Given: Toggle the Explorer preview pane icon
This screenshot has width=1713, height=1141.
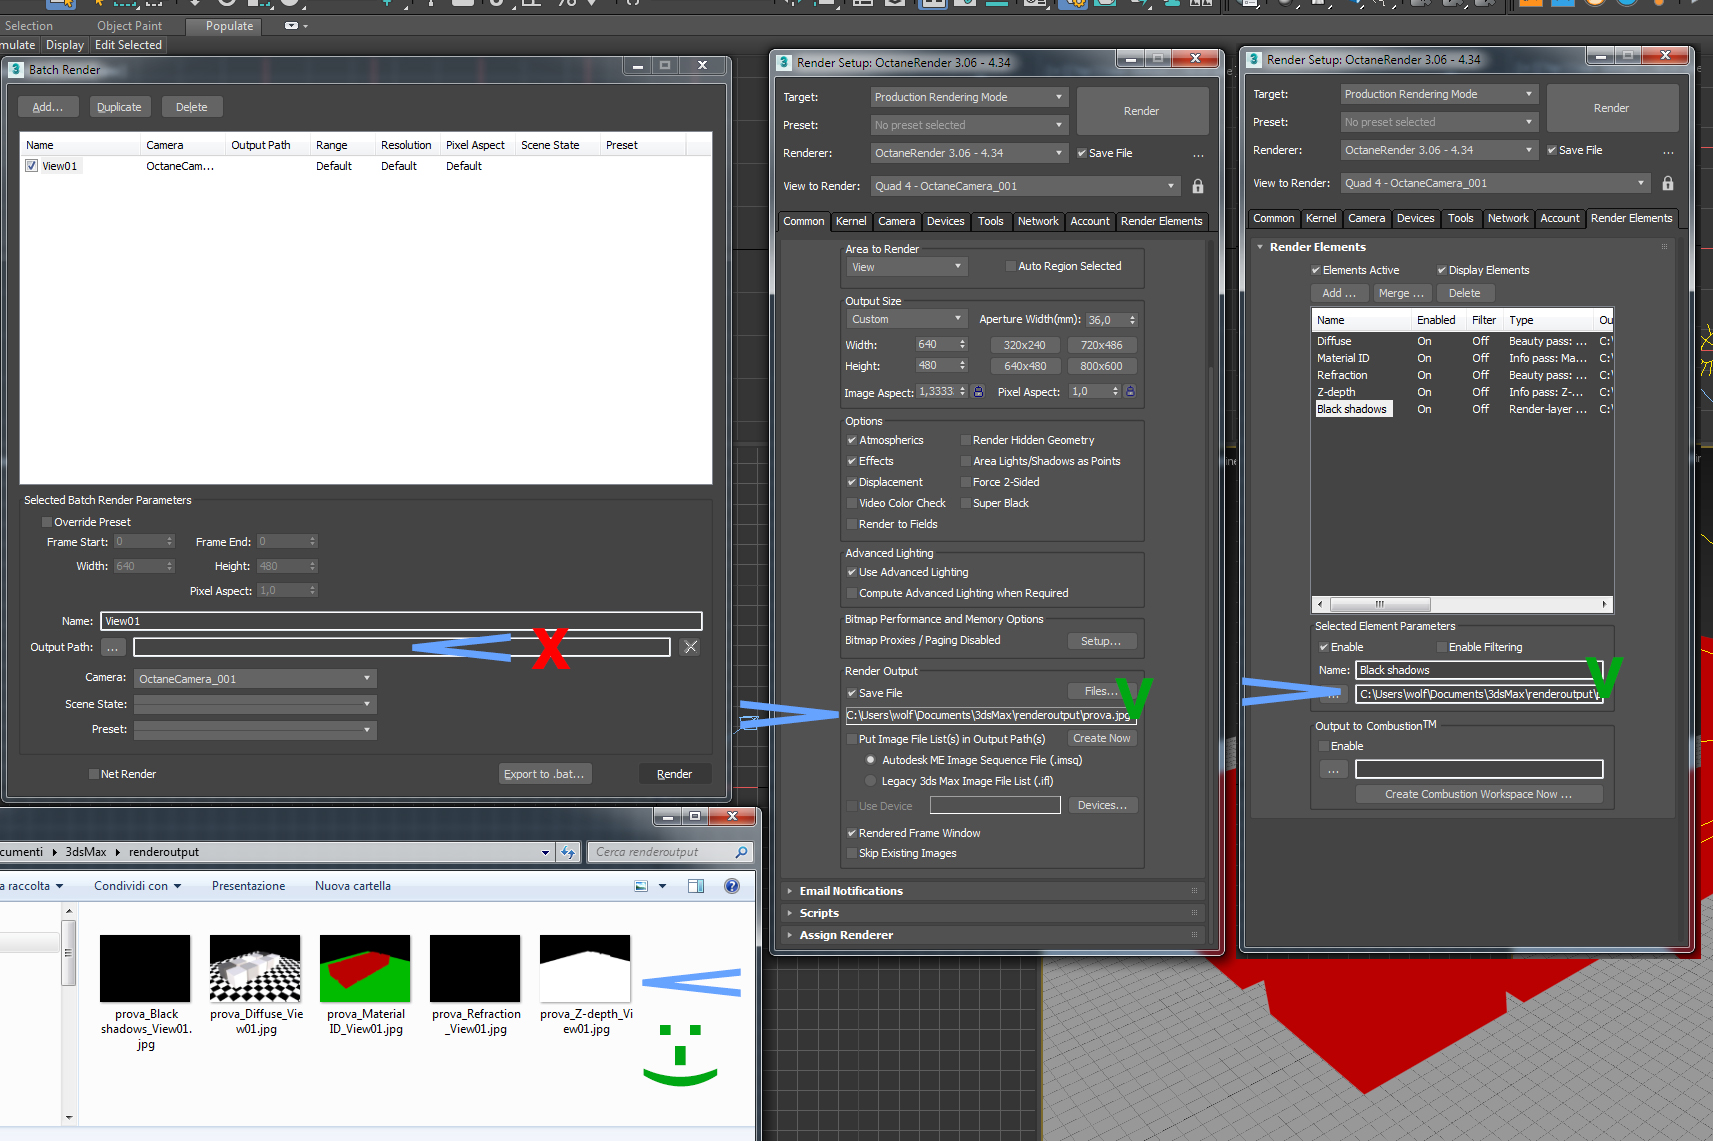Looking at the screenshot, I should 696,886.
